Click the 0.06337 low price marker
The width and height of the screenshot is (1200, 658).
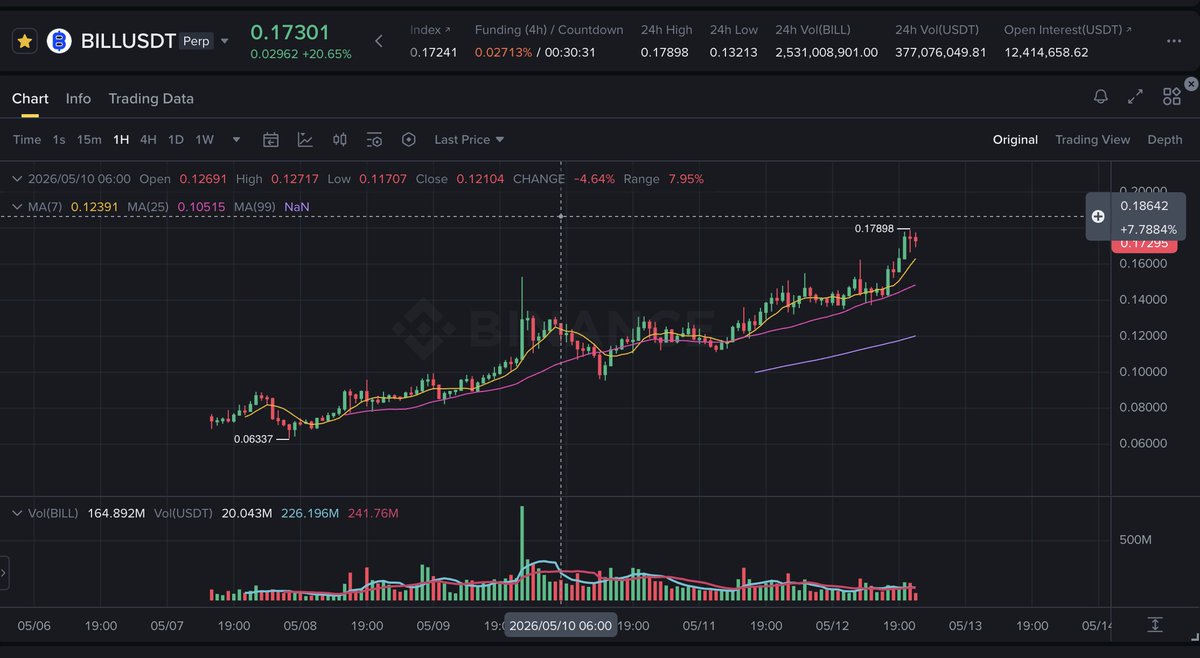coord(253,438)
